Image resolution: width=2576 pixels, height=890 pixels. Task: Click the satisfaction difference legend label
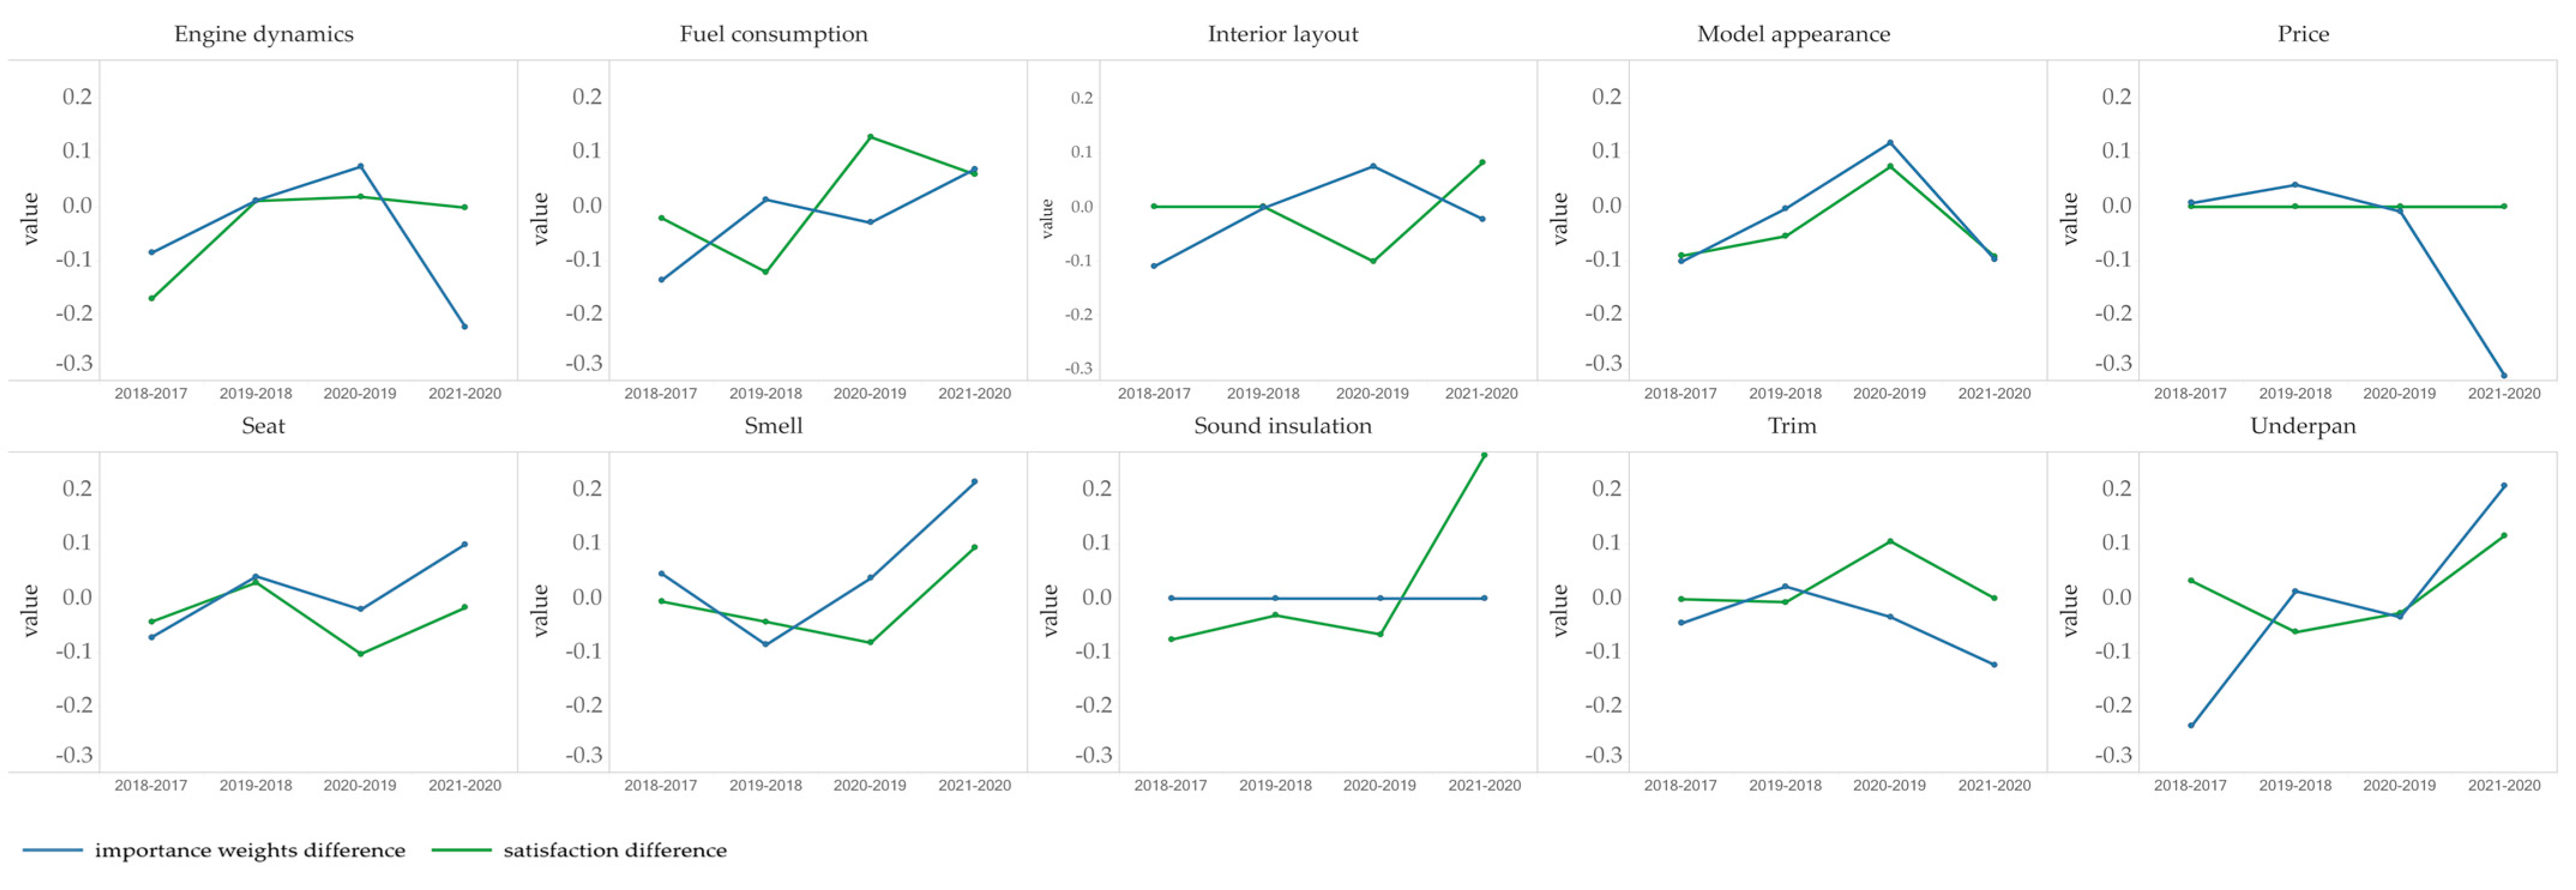pos(615,850)
